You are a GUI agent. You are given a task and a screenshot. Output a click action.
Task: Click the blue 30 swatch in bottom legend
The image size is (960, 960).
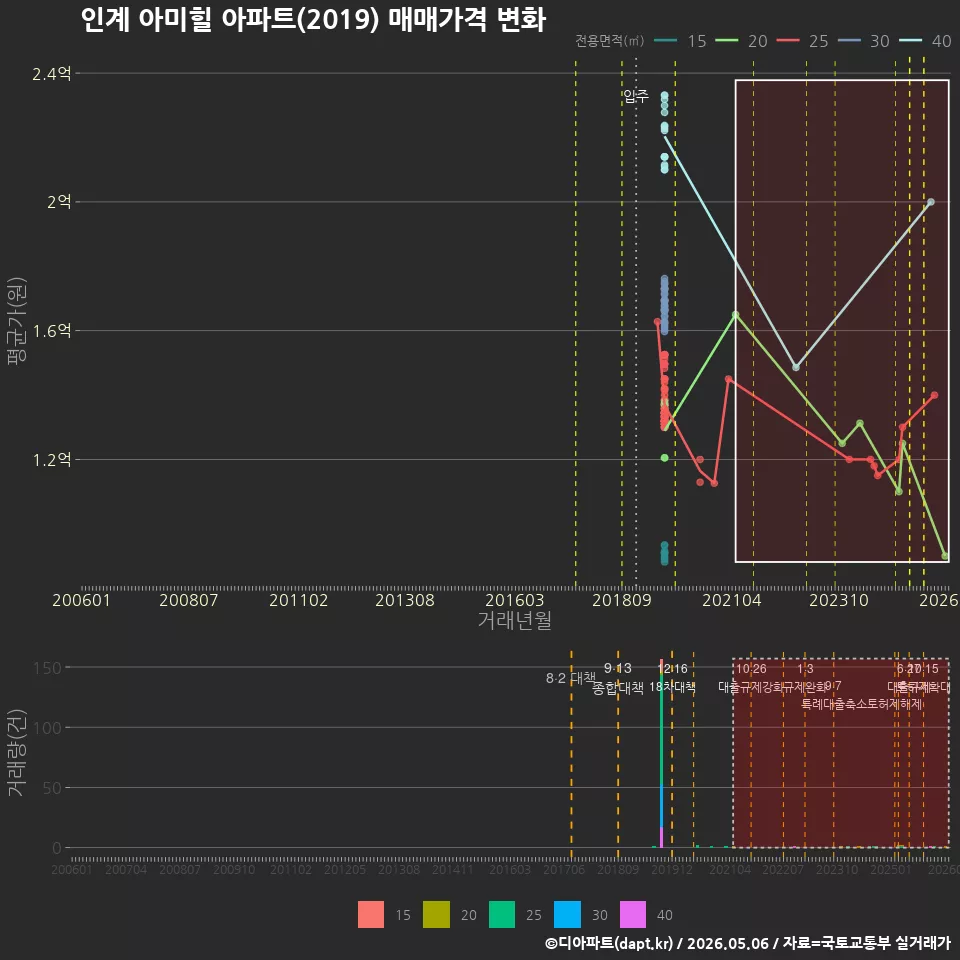pos(568,915)
